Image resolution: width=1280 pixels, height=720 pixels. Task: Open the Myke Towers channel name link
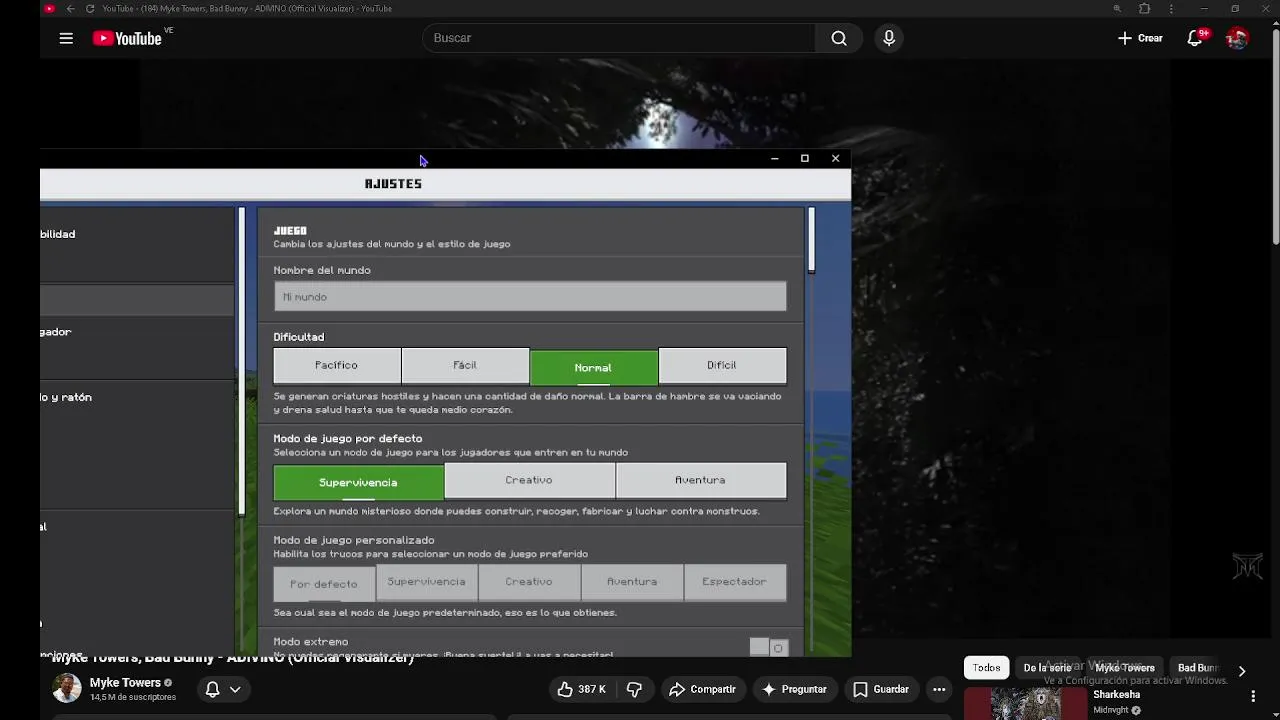(125, 683)
